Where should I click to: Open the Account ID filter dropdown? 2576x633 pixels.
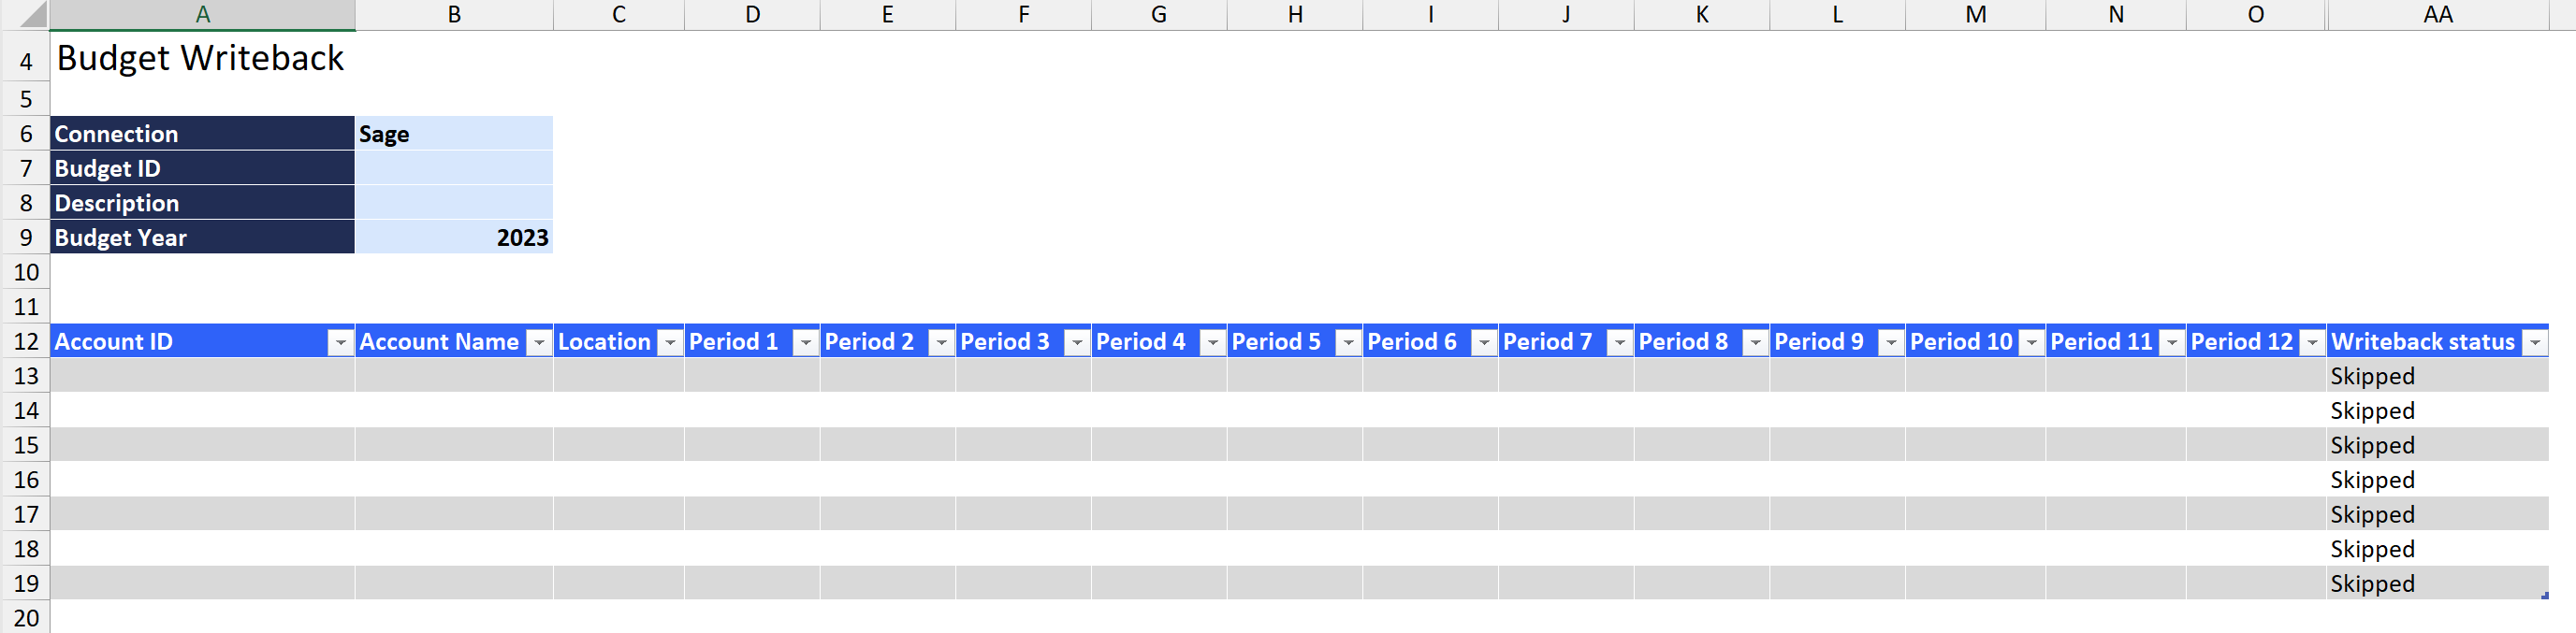click(341, 343)
